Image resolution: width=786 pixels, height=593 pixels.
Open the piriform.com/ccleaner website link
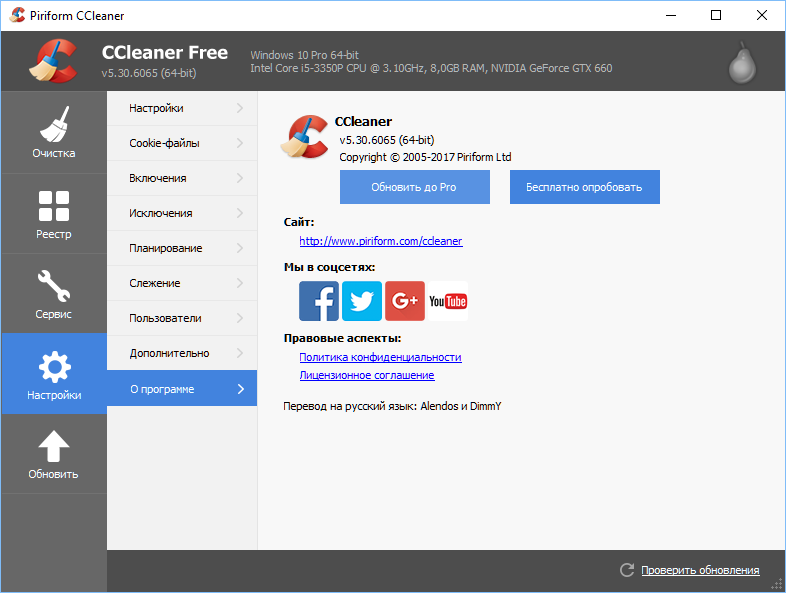(381, 241)
